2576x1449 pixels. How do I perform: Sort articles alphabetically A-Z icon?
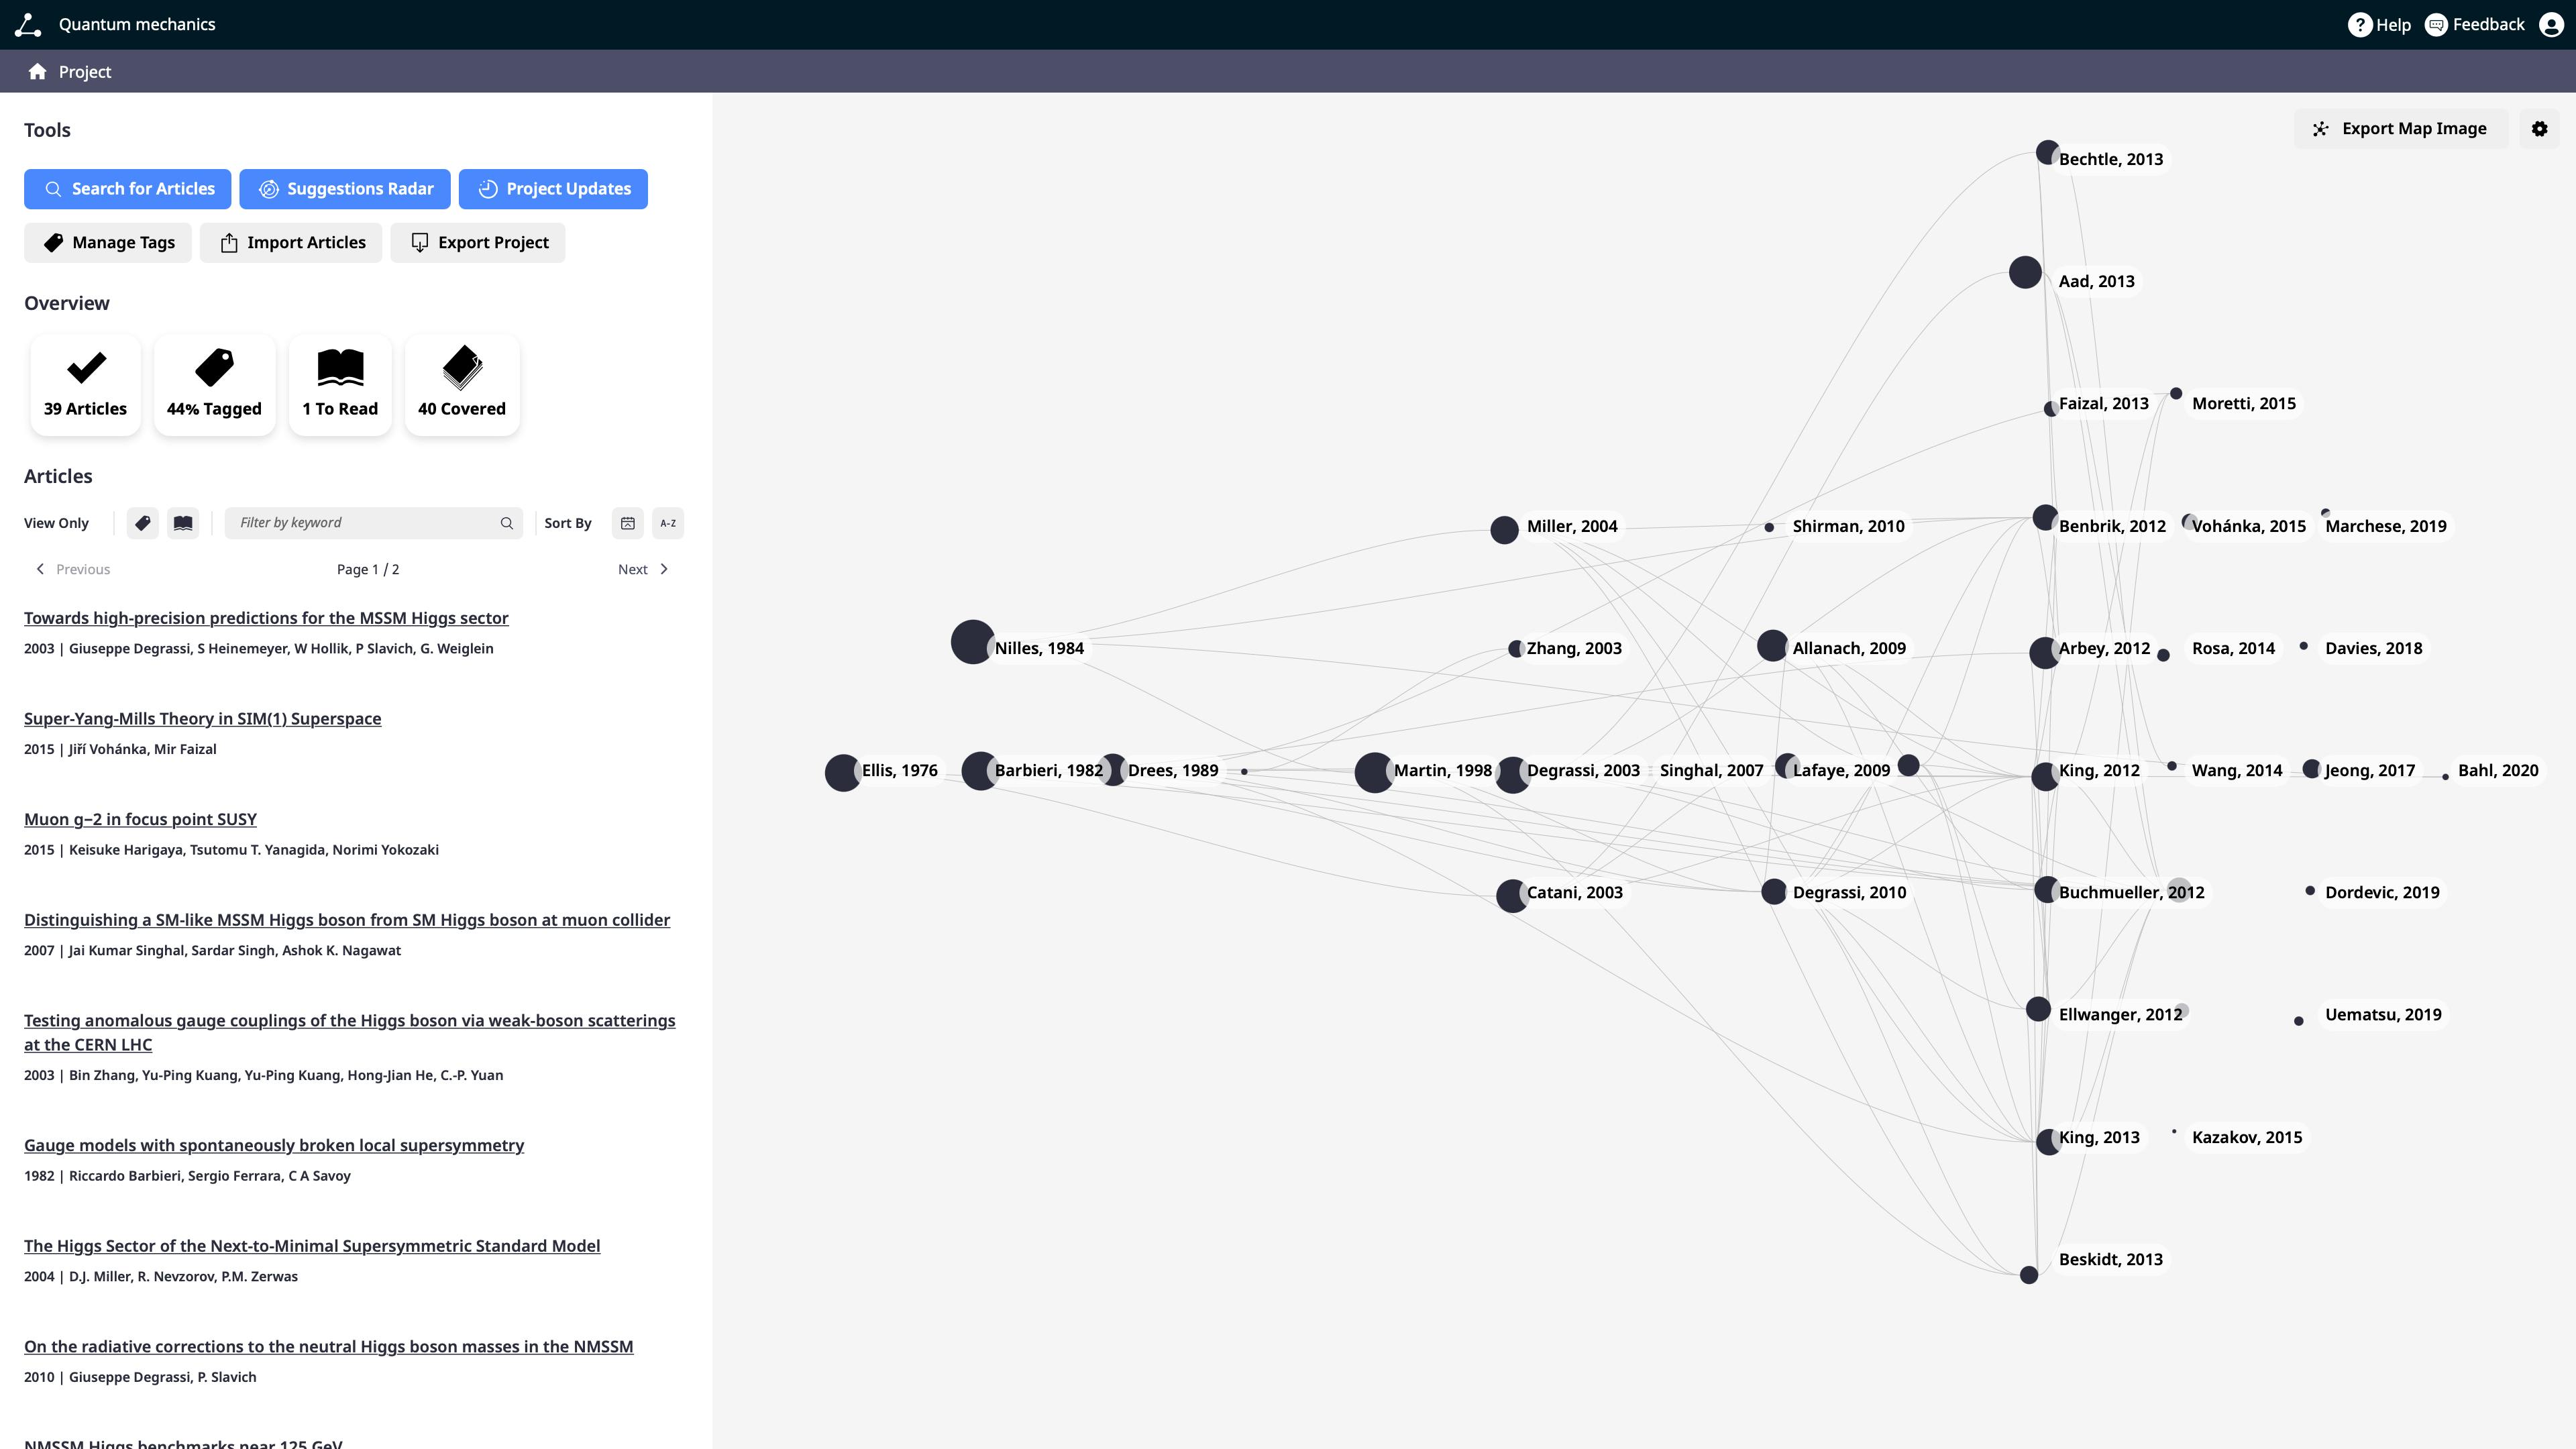pyautogui.click(x=668, y=523)
